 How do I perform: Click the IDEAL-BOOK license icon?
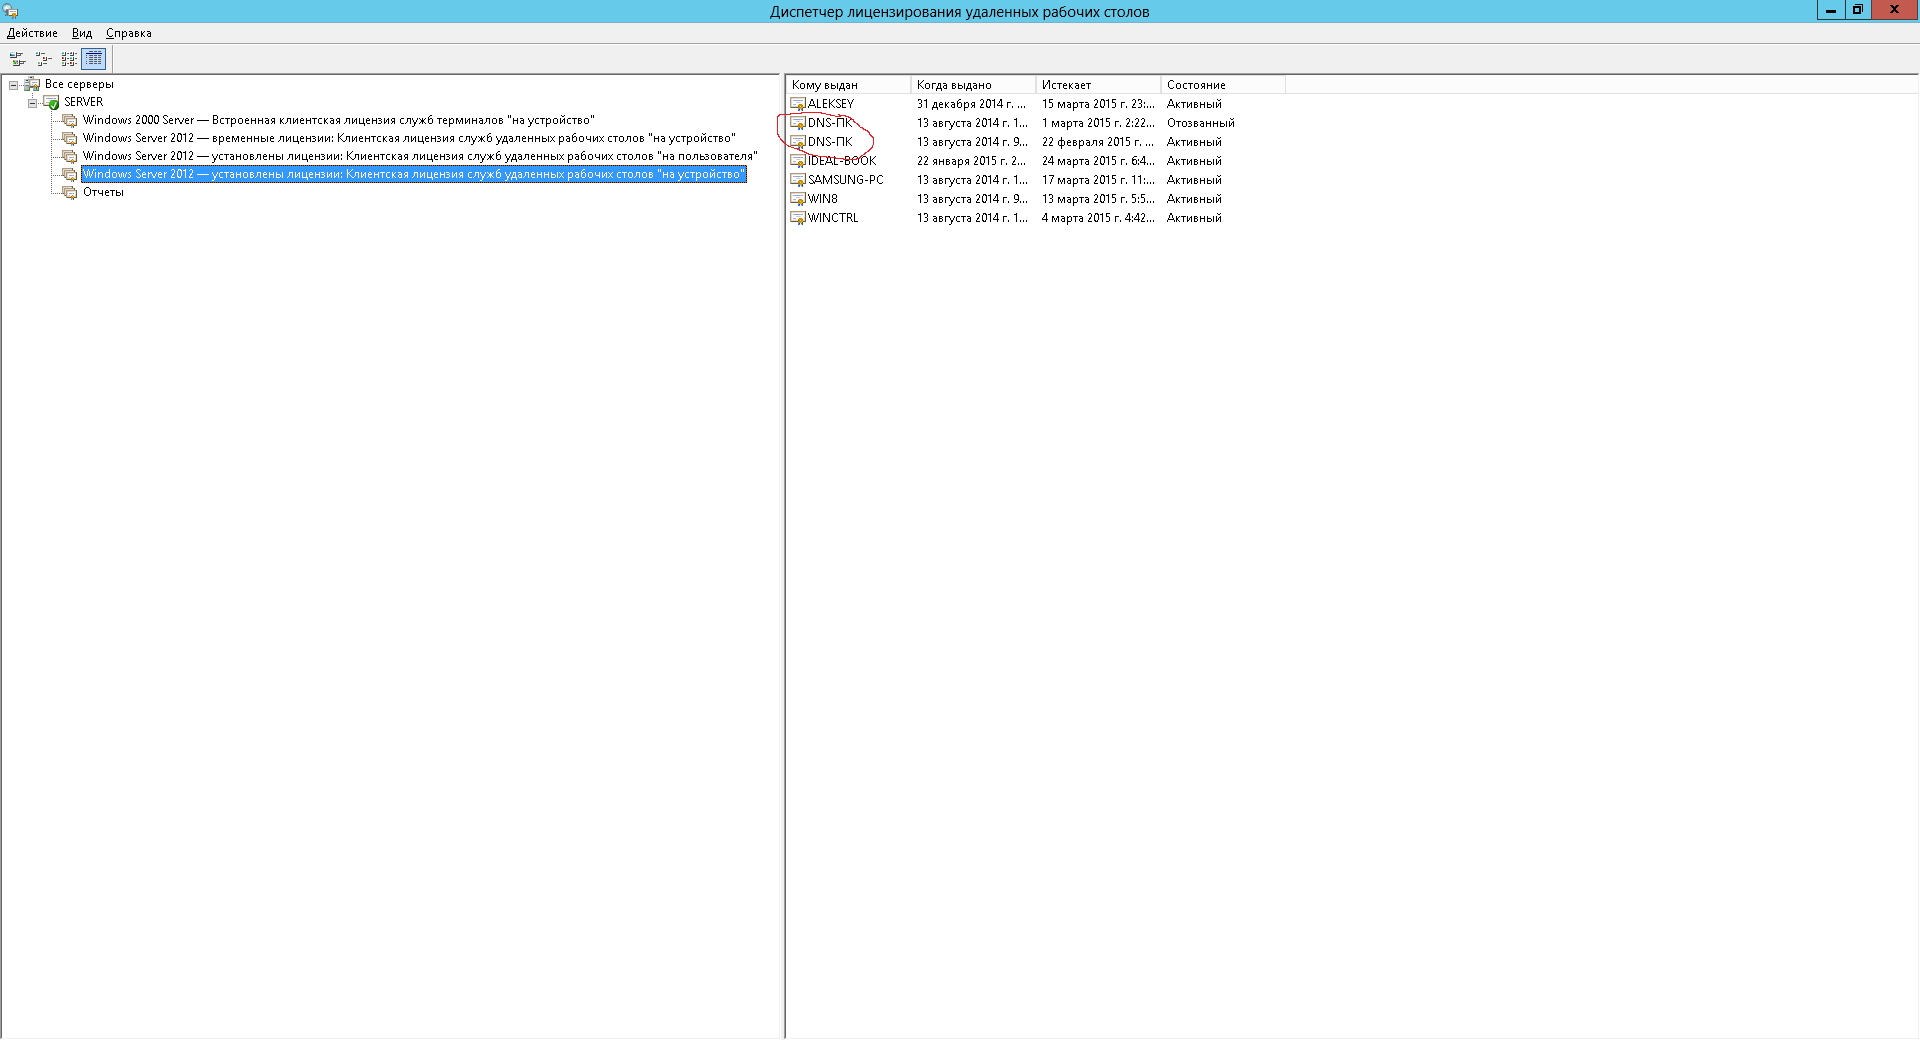click(x=798, y=161)
